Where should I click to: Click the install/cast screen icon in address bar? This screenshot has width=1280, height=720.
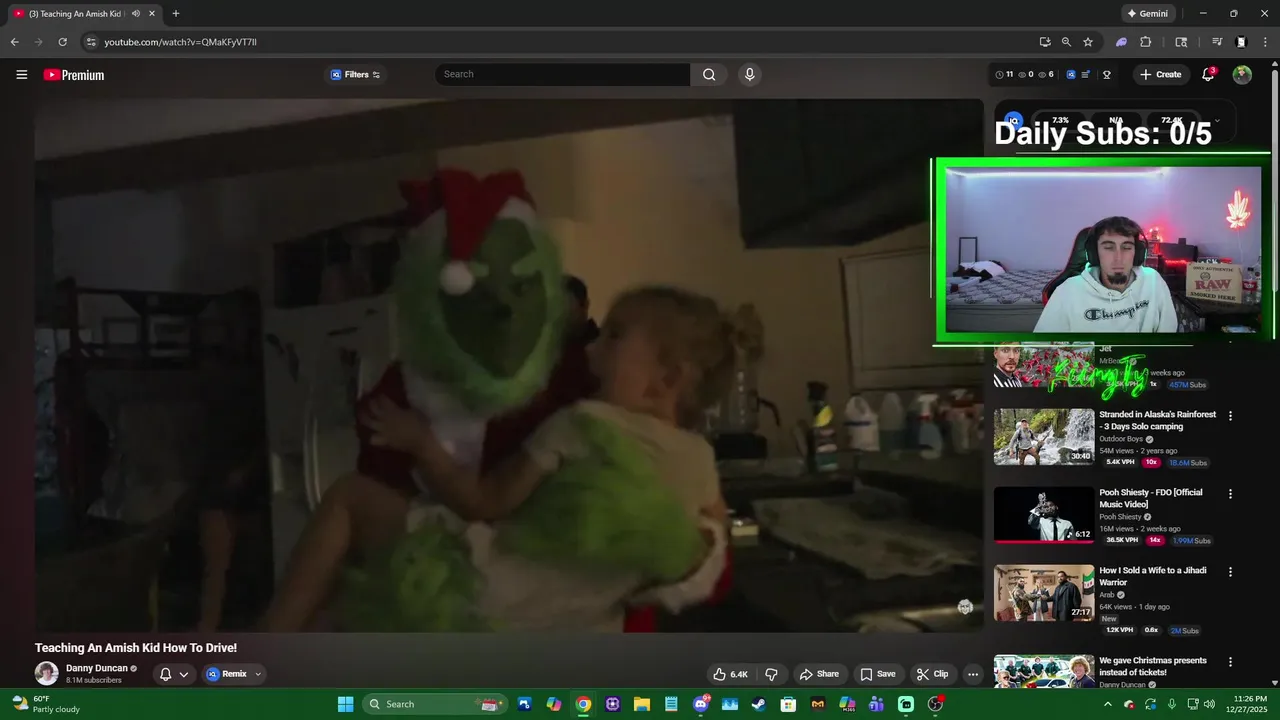click(x=1045, y=42)
